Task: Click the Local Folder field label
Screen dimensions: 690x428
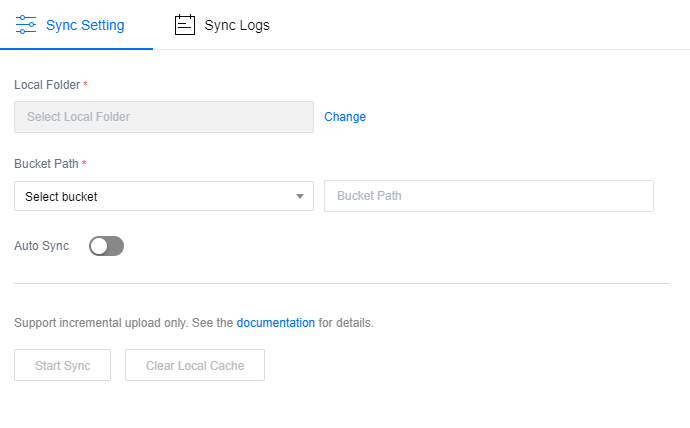Action: pos(47,85)
